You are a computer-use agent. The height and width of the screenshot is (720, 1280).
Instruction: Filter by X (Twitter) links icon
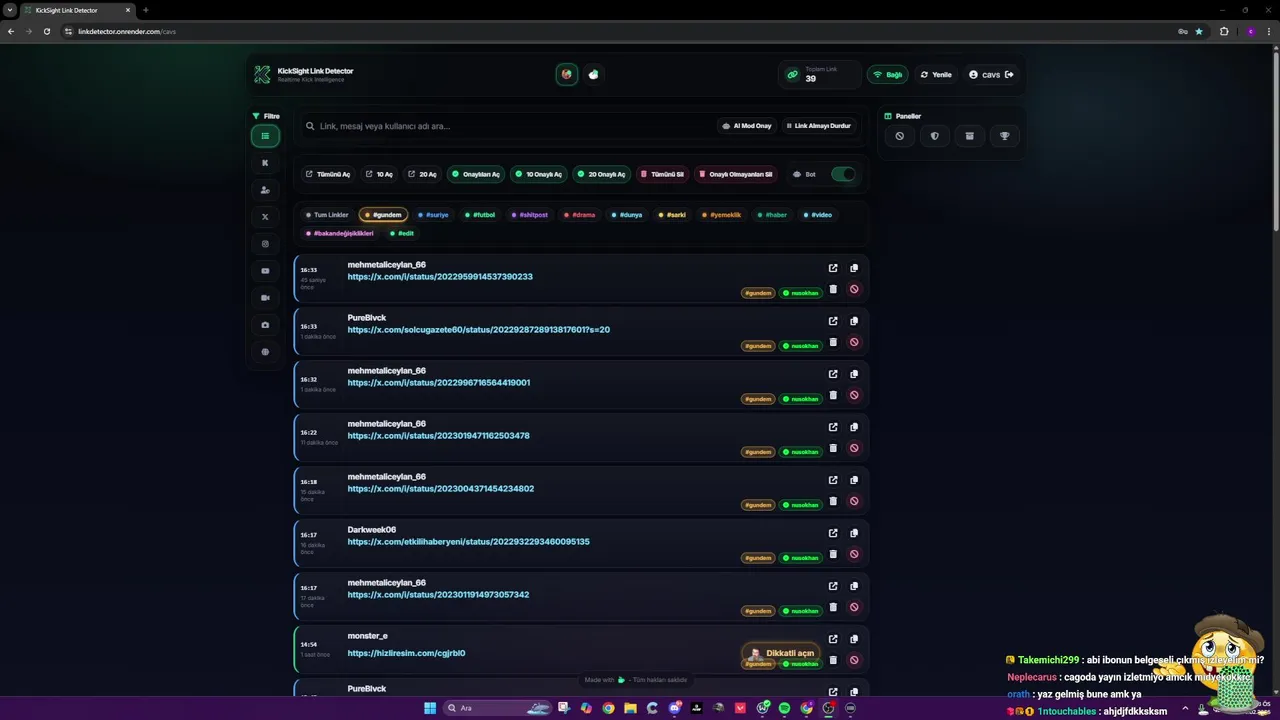[265, 217]
